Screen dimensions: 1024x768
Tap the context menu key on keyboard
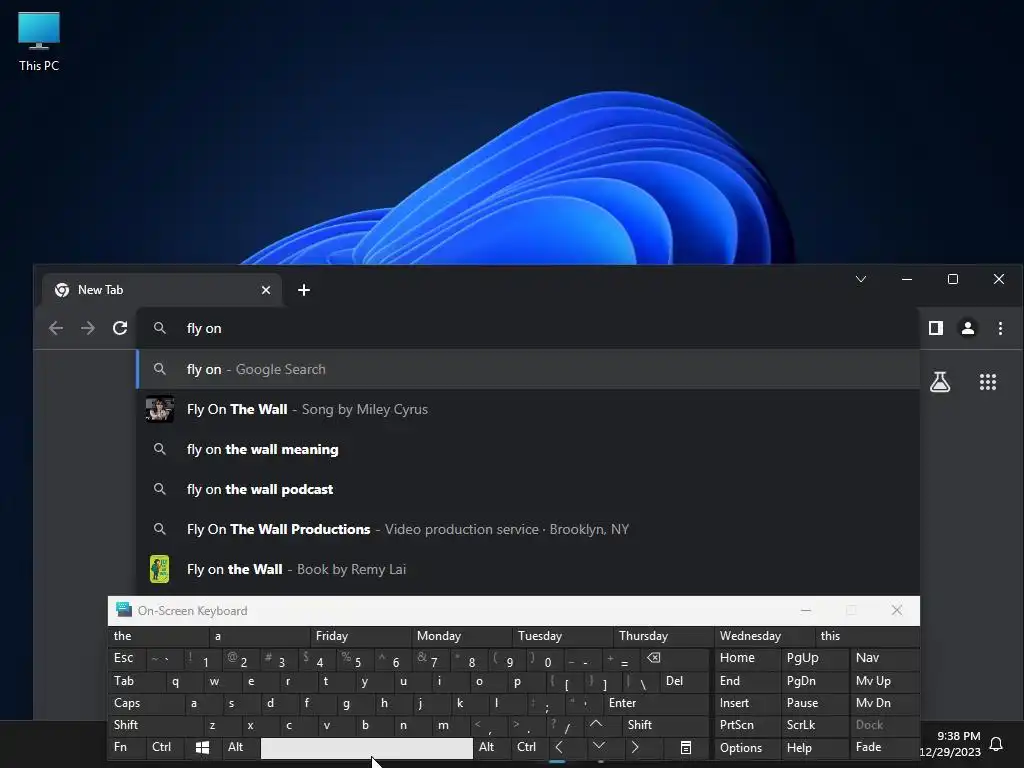point(686,747)
